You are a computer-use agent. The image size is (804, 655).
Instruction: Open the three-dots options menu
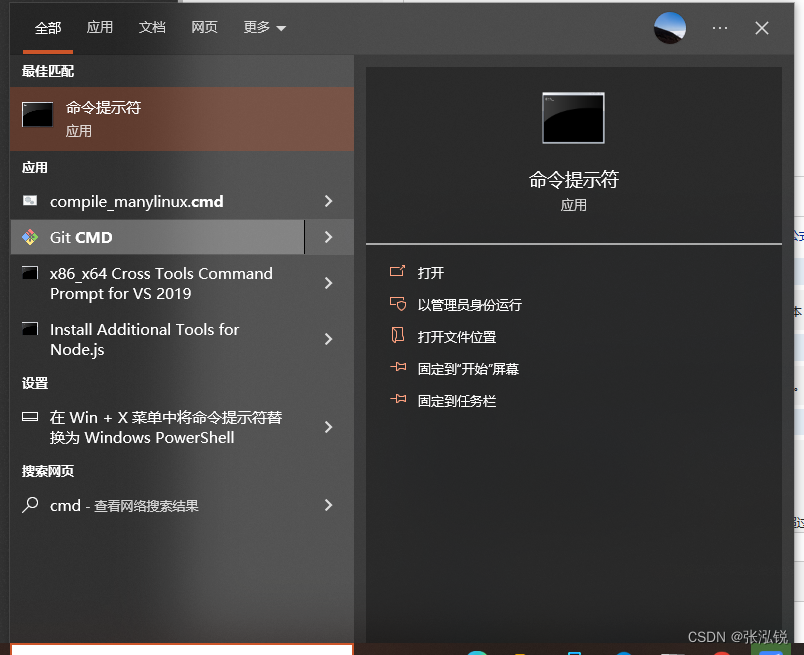[720, 28]
